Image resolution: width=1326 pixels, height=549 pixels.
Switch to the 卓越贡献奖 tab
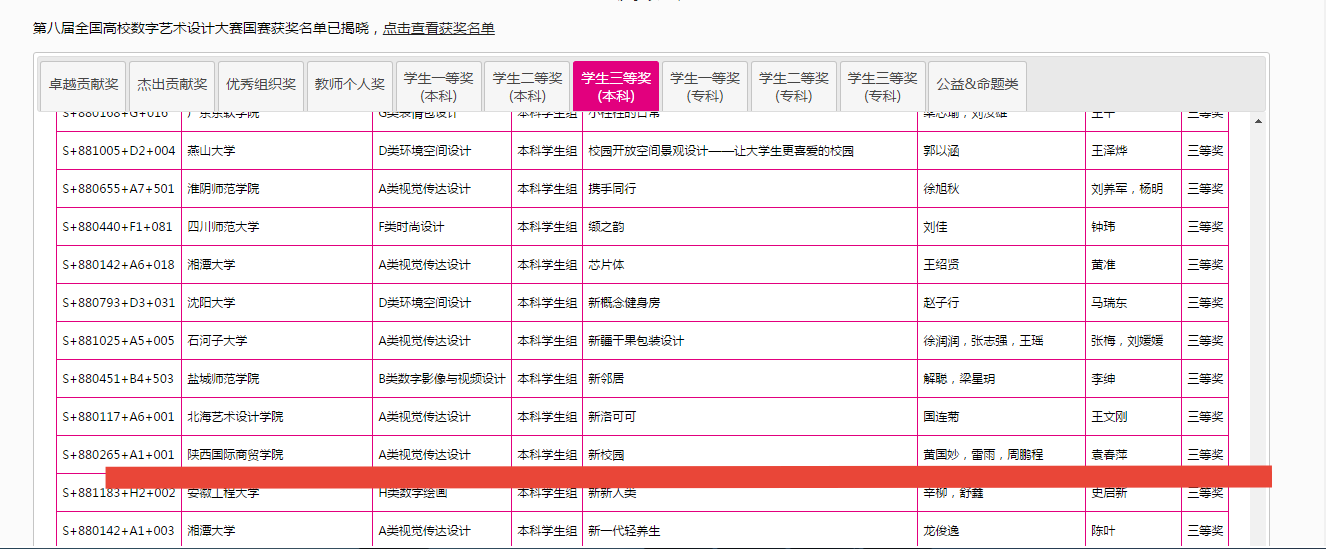tap(83, 87)
